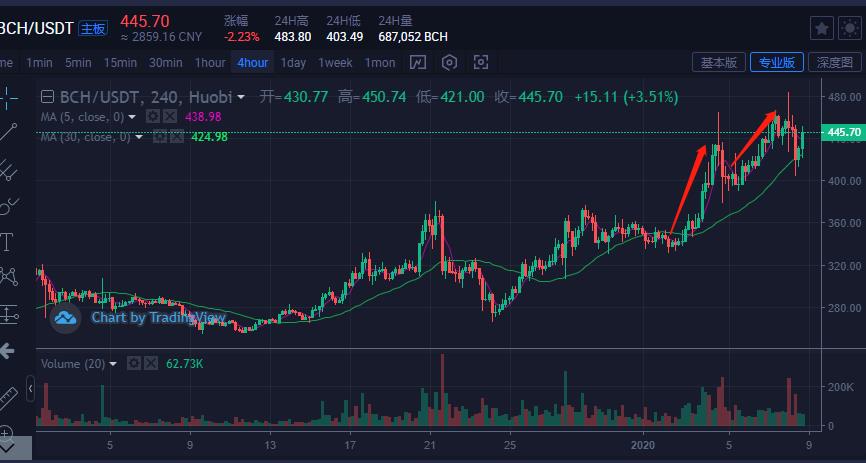
Task: Collapse the left drawing toolbar handle
Action: coord(30,388)
